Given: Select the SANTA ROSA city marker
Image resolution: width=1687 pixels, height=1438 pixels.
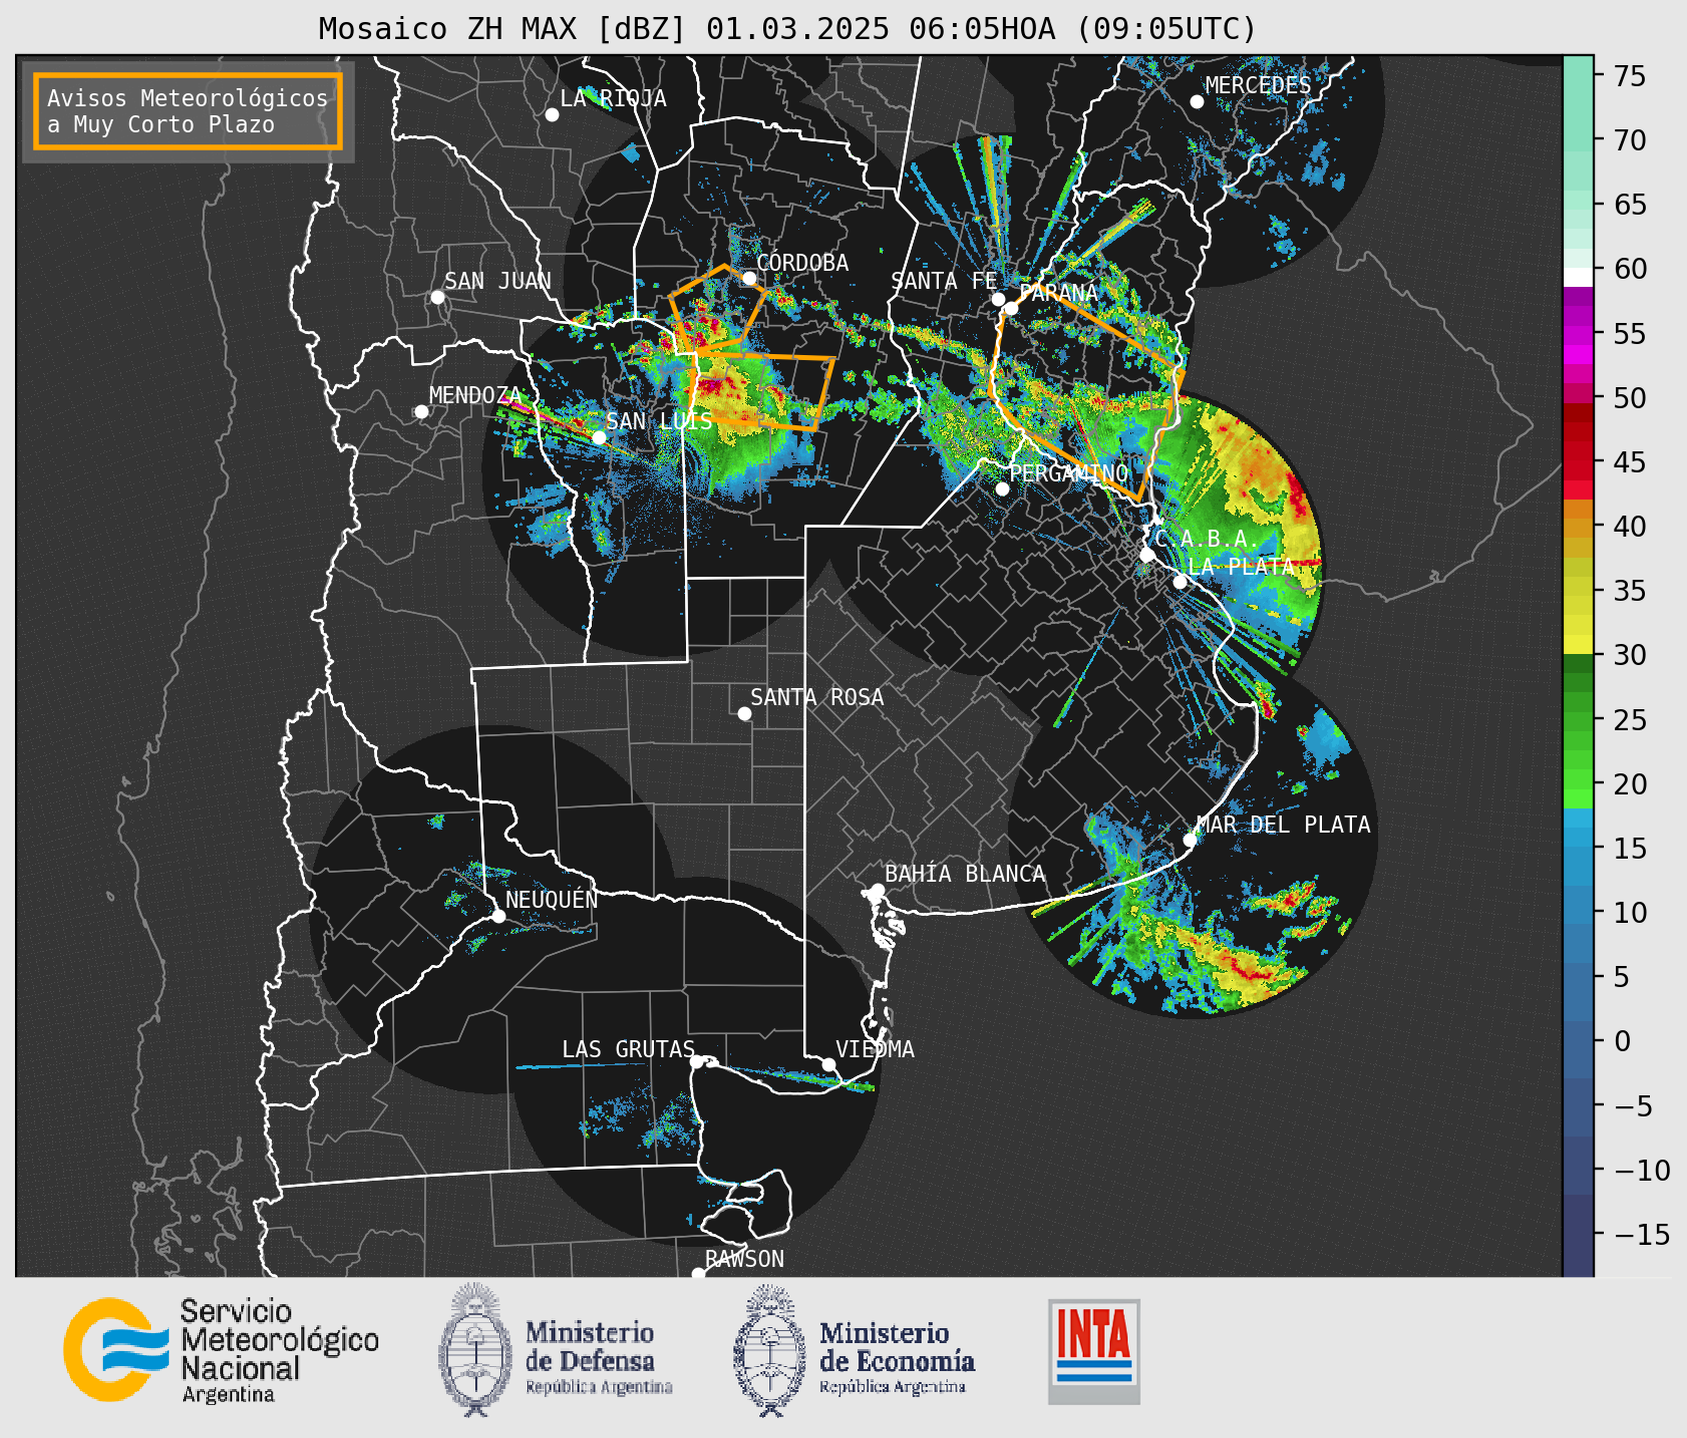Looking at the screenshot, I should pyautogui.click(x=744, y=714).
